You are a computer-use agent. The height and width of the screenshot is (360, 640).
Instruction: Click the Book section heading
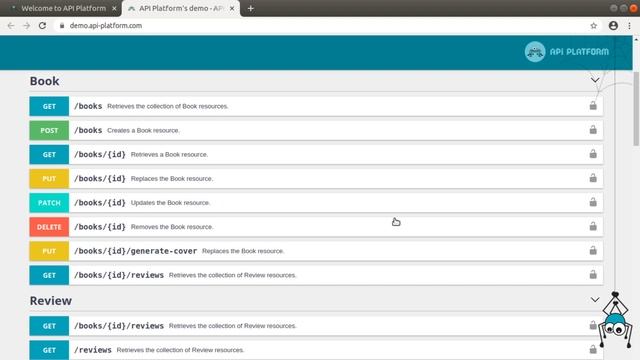coord(44,81)
